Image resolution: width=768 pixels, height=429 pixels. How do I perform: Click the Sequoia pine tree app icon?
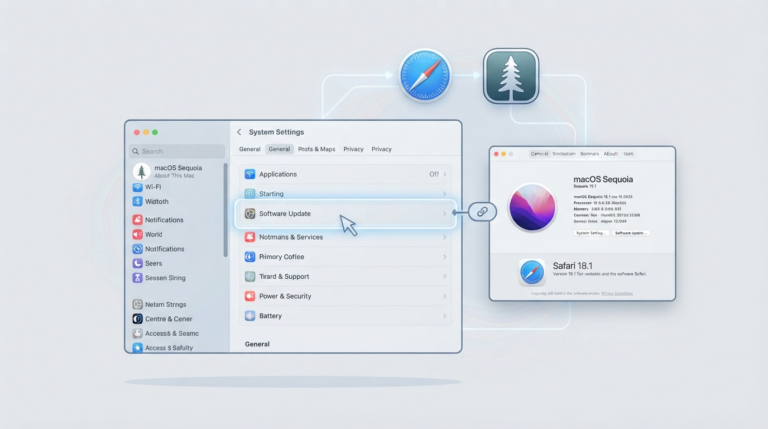click(511, 76)
